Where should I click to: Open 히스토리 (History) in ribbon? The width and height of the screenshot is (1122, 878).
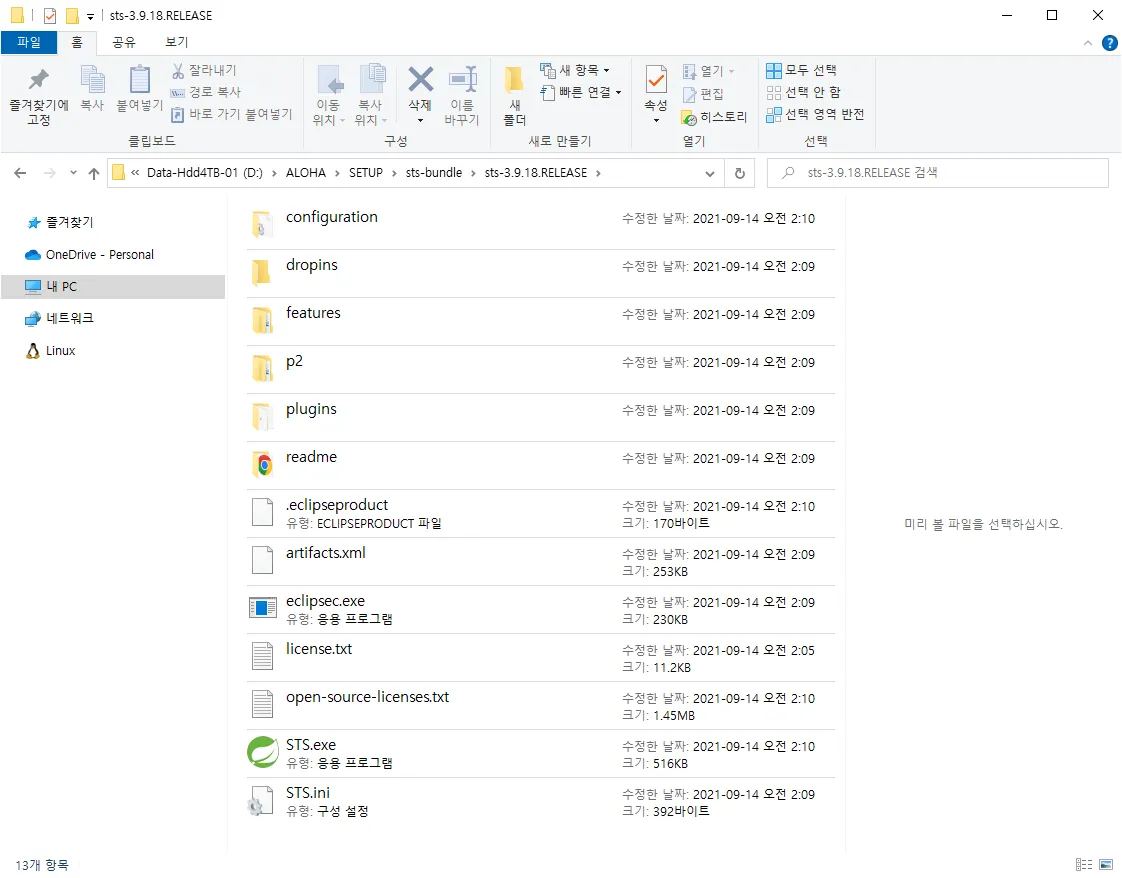[x=714, y=117]
